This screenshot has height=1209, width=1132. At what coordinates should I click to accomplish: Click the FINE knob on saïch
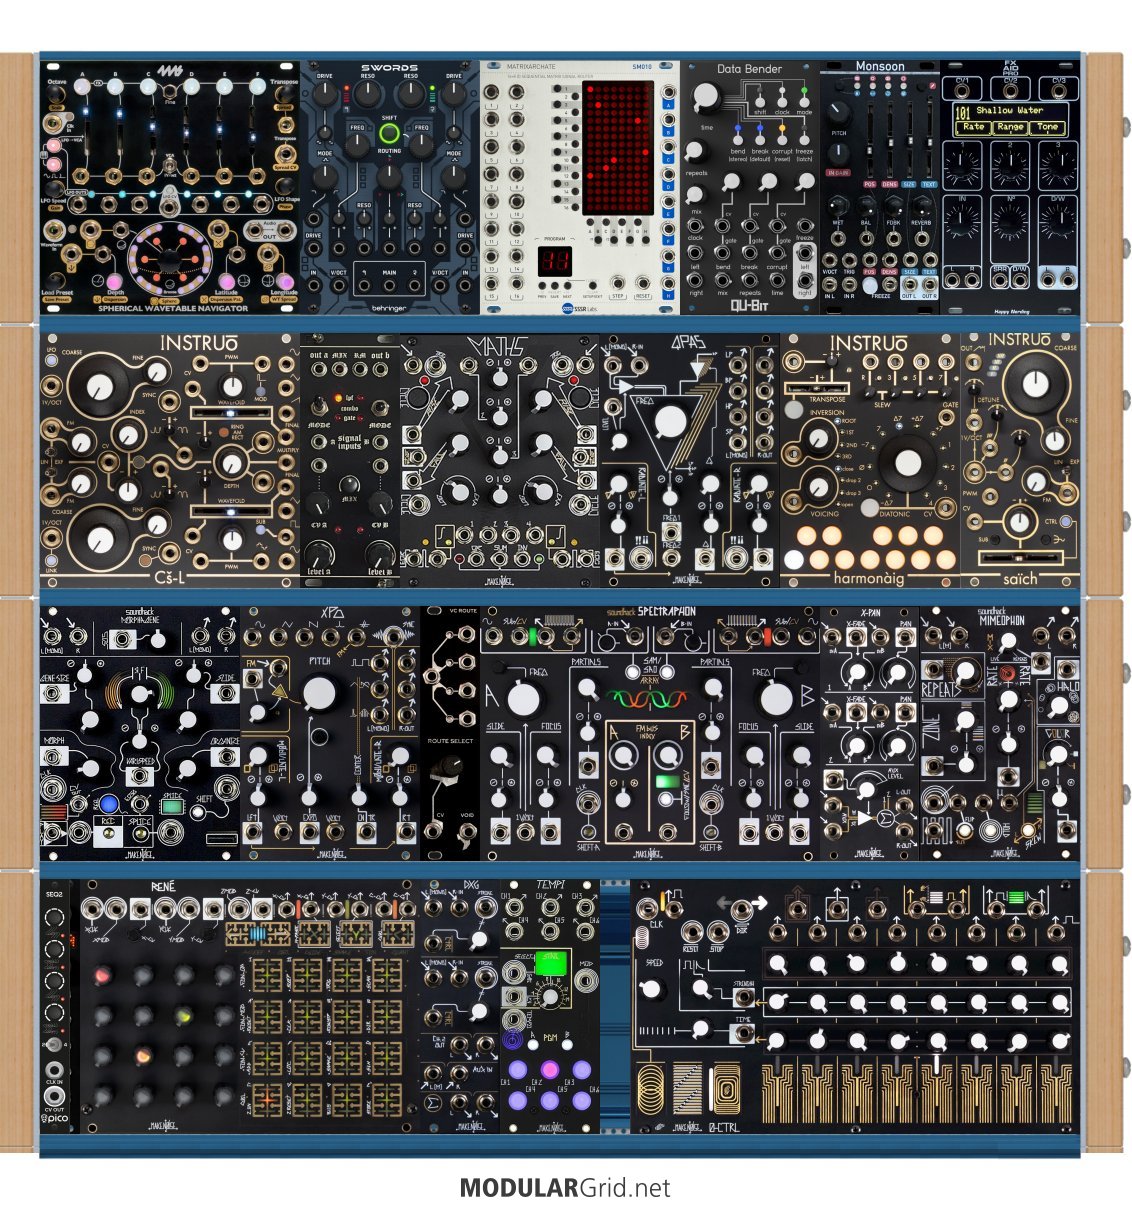(1055, 440)
